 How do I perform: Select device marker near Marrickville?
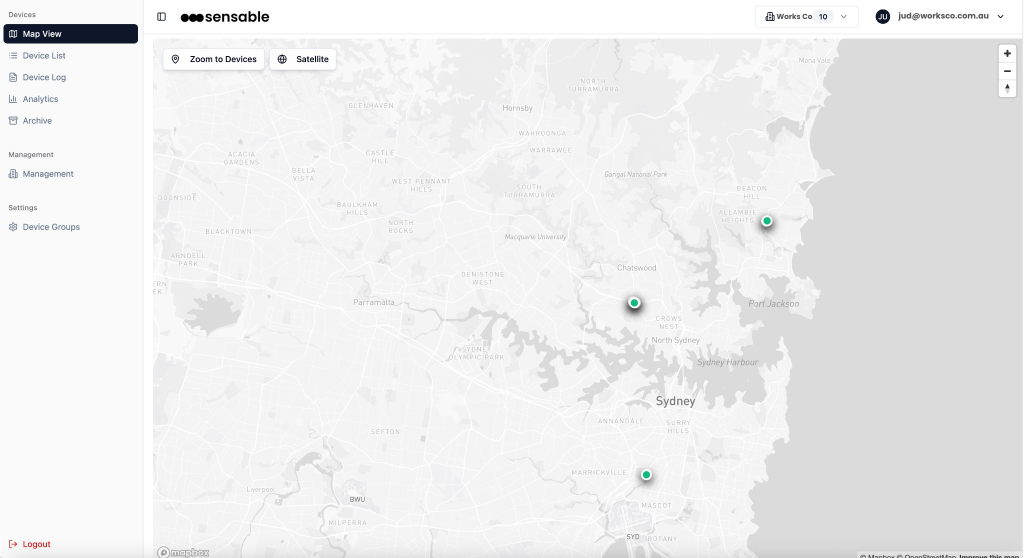tap(646, 475)
